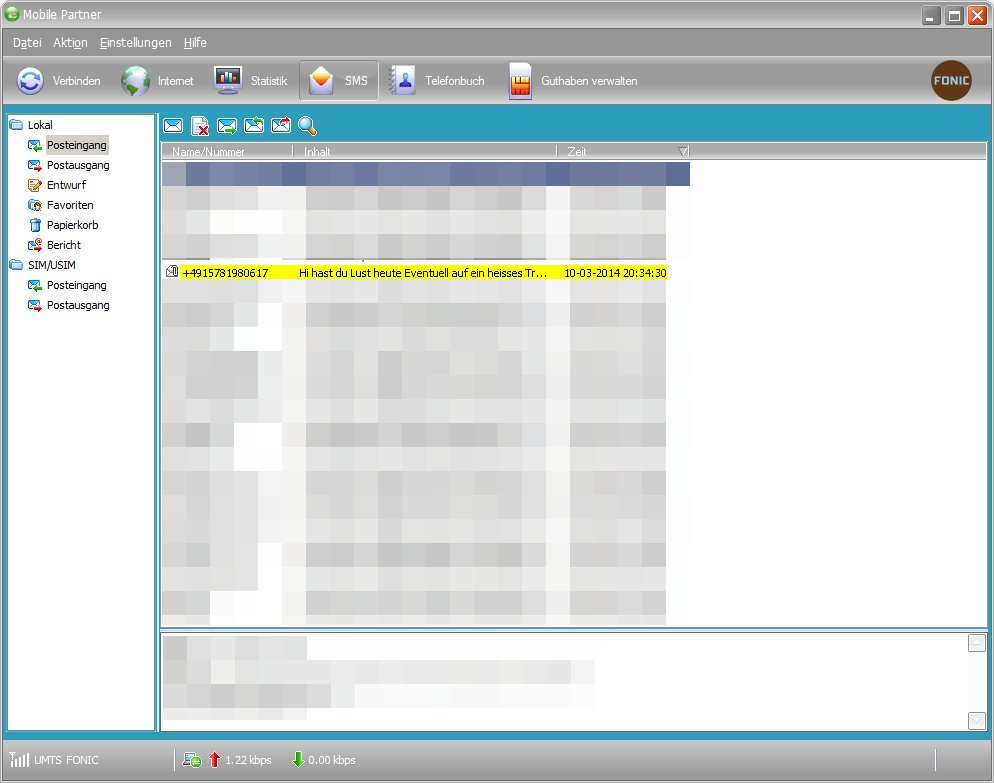The image size is (994, 783).
Task: Click the FONIC logo
Action: (x=950, y=81)
